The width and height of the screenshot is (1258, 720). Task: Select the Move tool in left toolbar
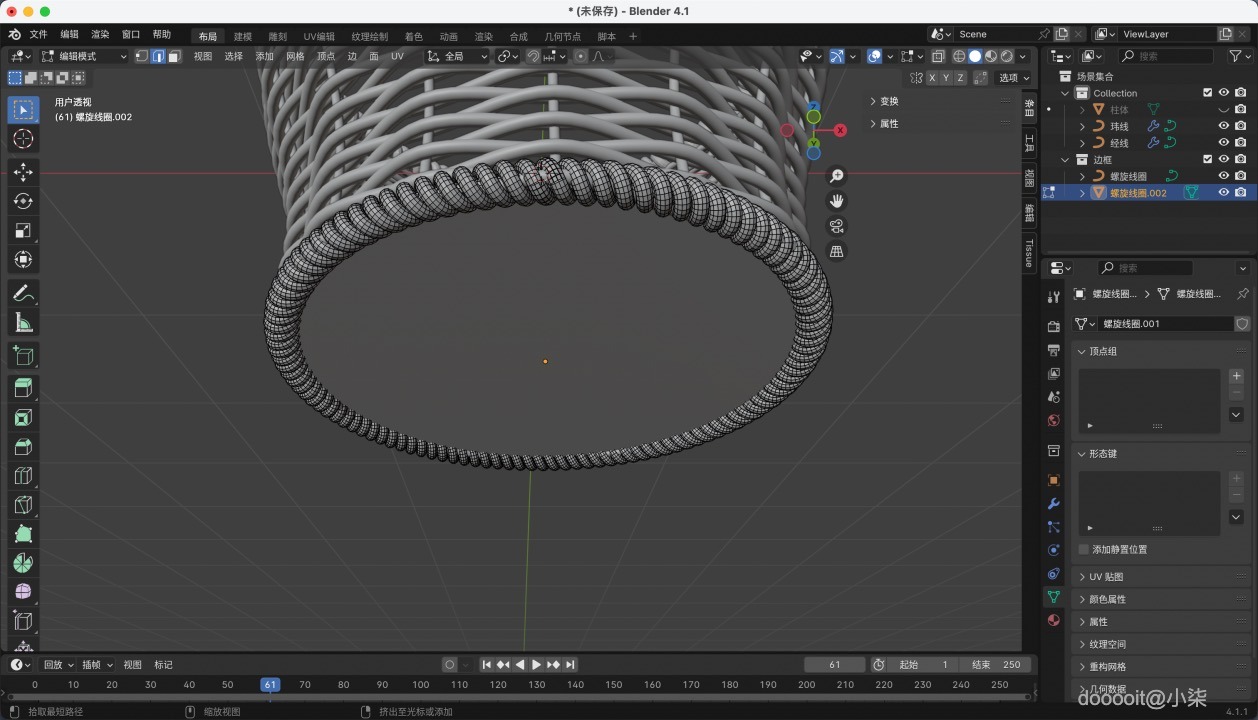tap(23, 172)
